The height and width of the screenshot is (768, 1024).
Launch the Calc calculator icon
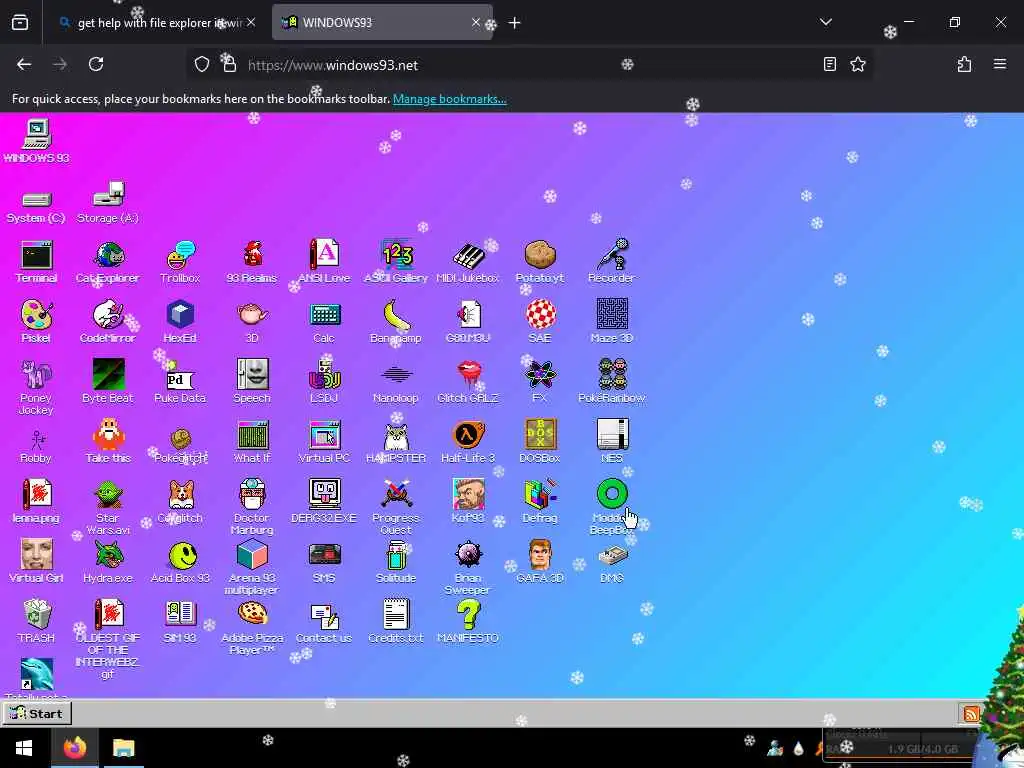(x=324, y=322)
